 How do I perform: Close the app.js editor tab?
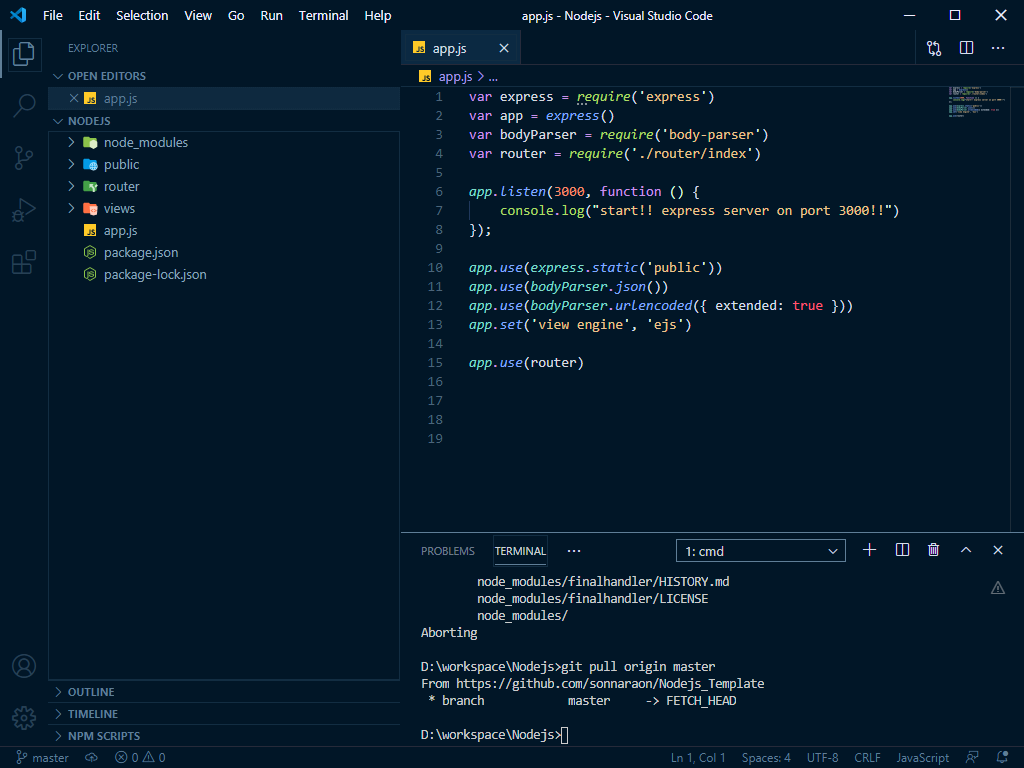504,48
